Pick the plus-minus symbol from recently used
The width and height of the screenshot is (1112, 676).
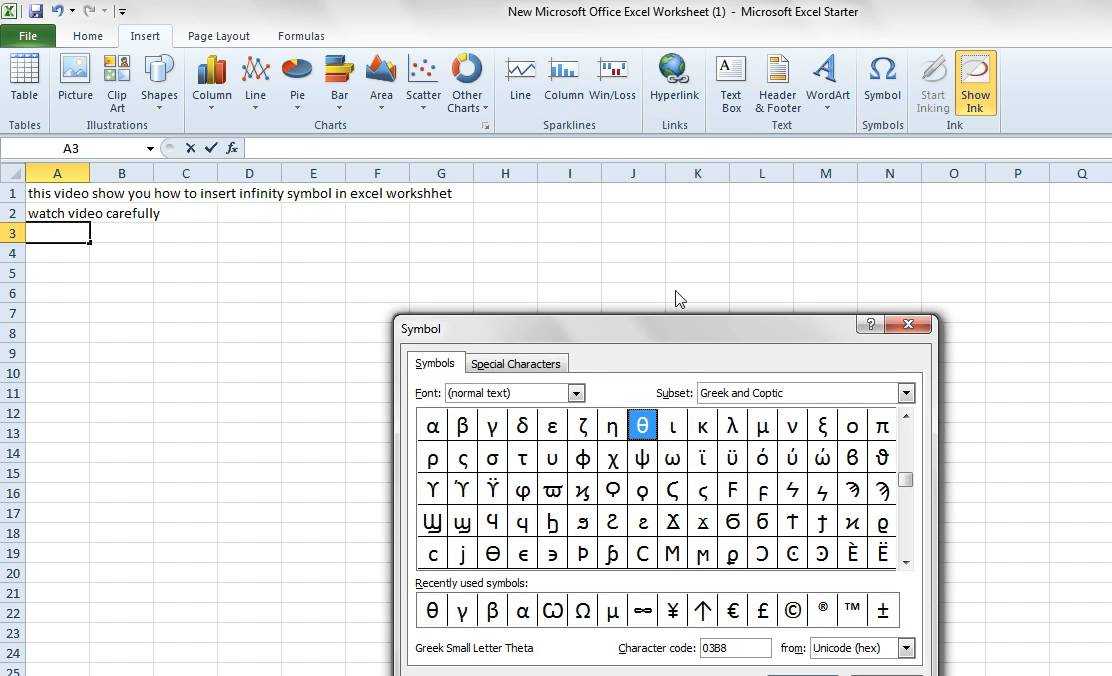point(883,610)
